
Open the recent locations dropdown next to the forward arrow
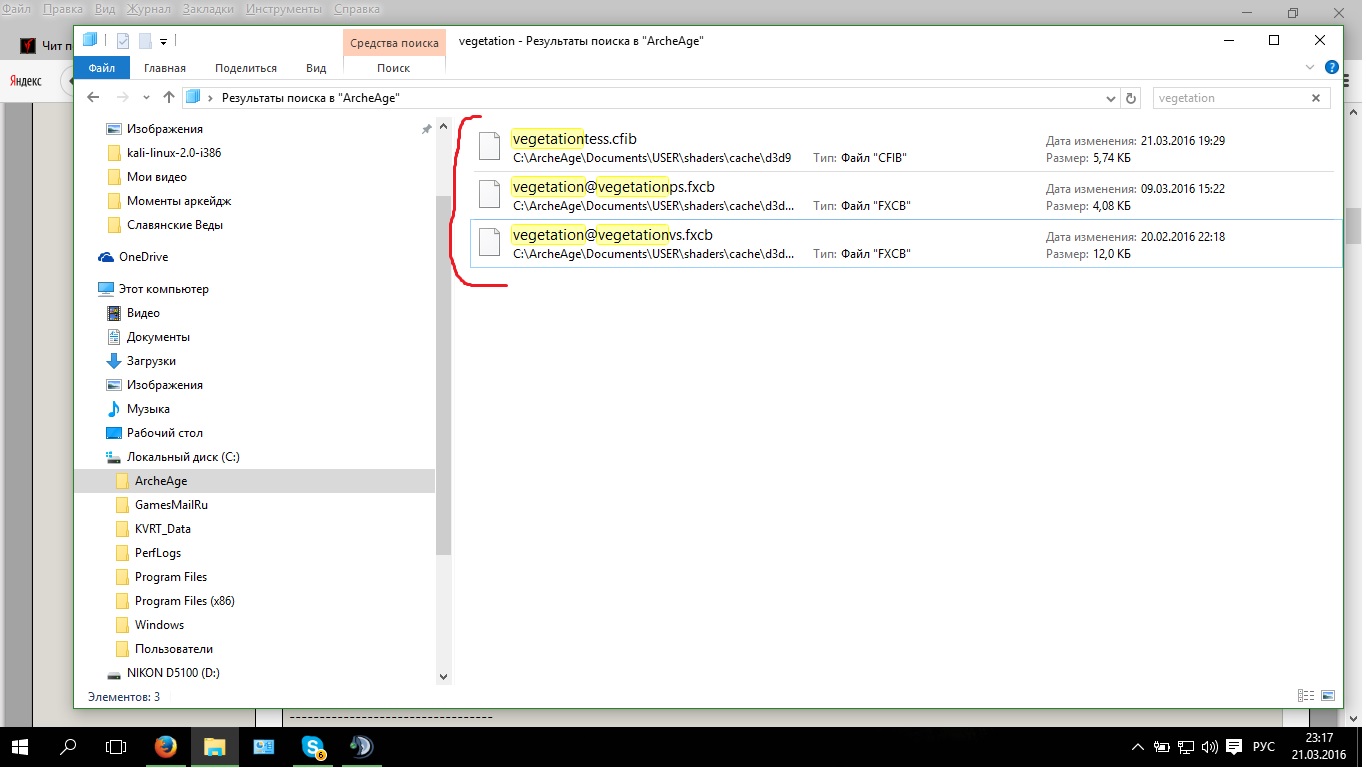146,98
